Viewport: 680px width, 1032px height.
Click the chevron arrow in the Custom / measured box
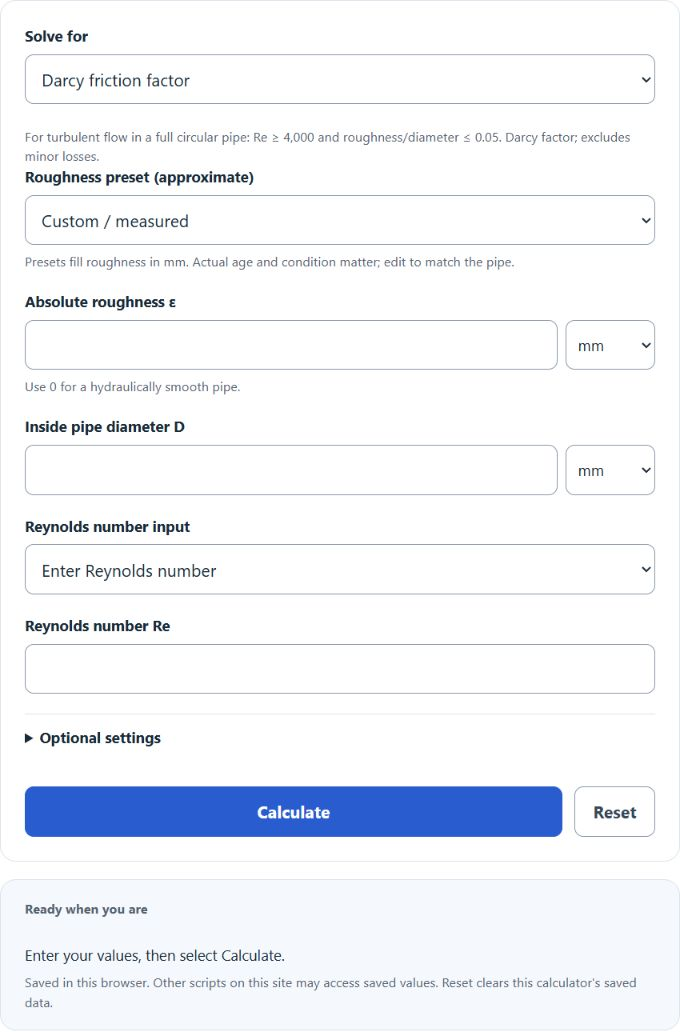tap(646, 220)
